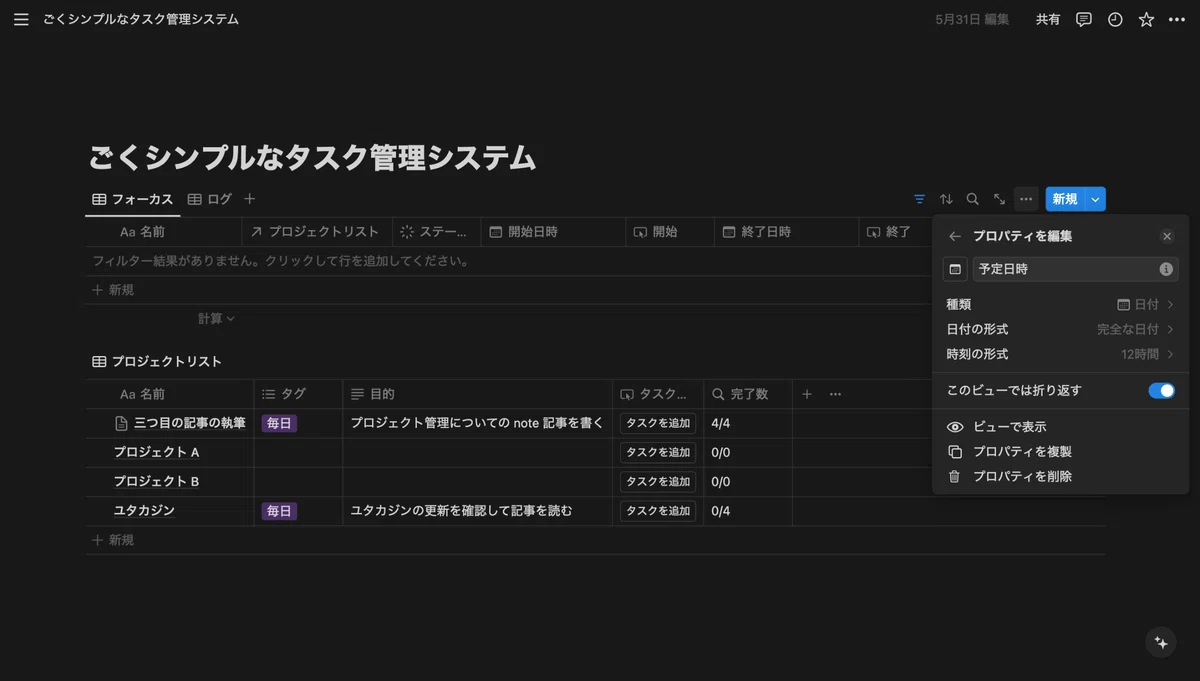The width and height of the screenshot is (1200, 681).
Task: Open the ユタカジン row title
Action: tap(144, 511)
